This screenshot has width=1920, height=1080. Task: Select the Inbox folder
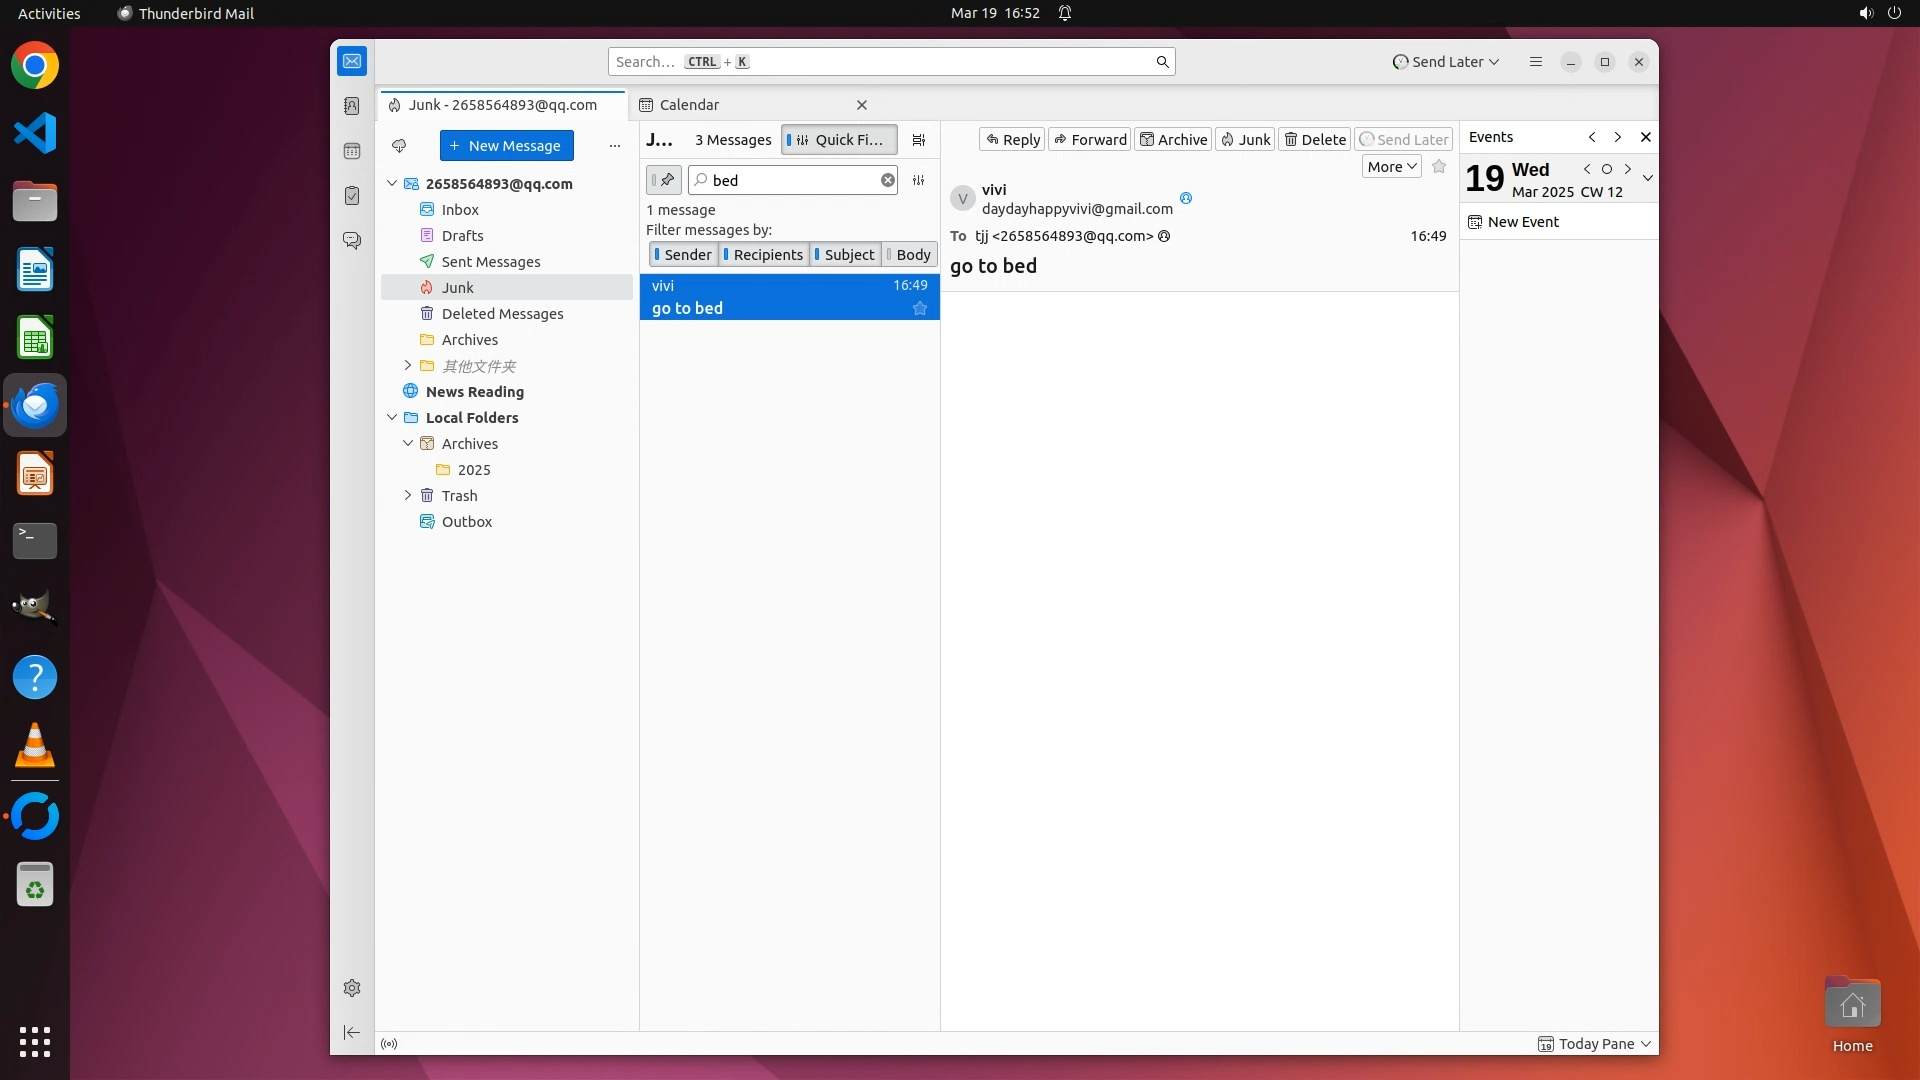click(x=460, y=210)
